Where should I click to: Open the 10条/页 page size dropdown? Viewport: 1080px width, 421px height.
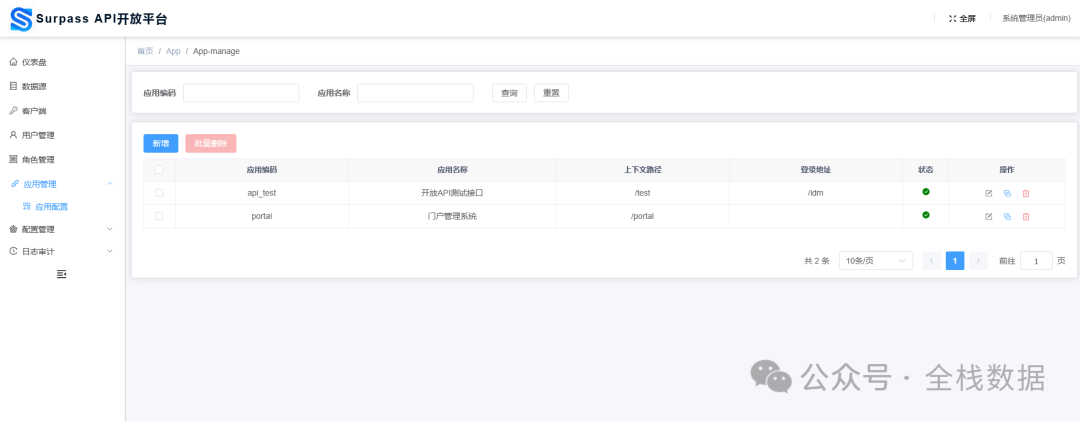(875, 261)
